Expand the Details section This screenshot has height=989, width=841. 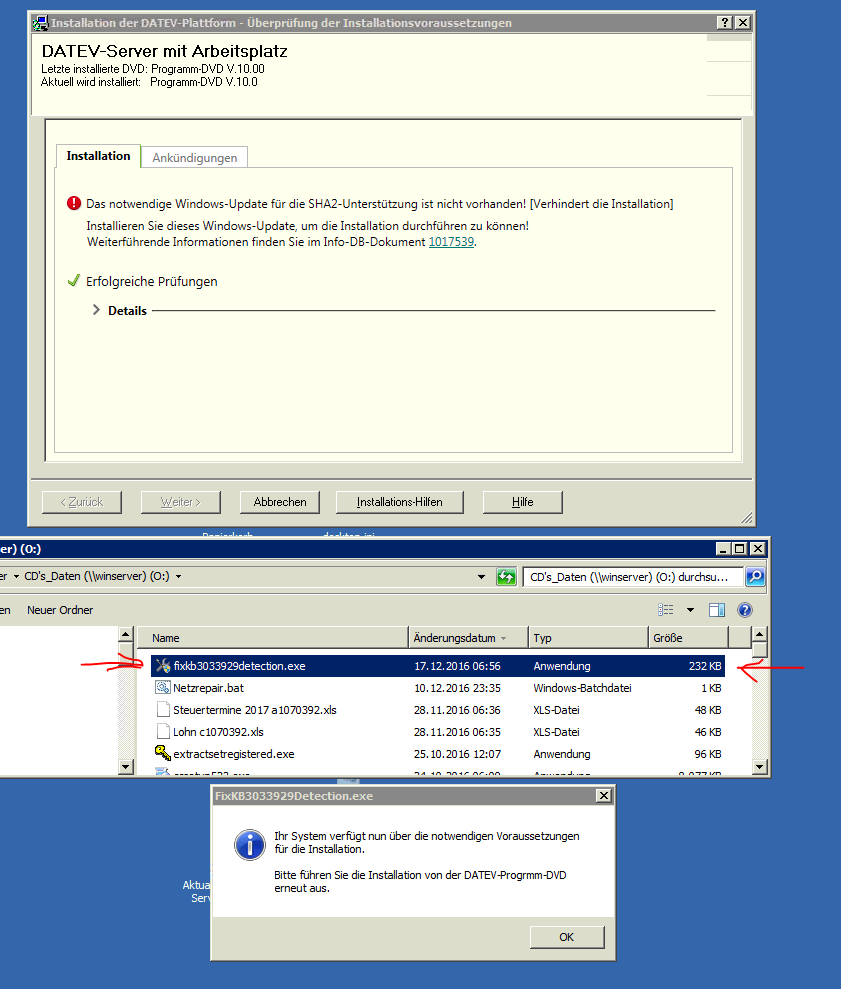(97, 311)
